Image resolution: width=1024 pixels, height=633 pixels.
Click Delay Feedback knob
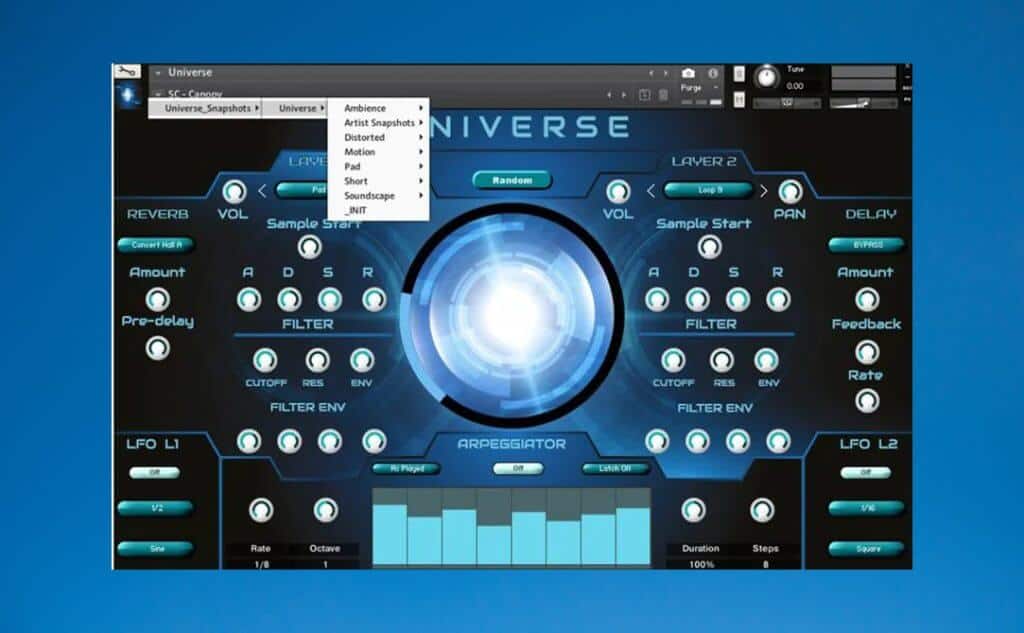click(x=867, y=352)
